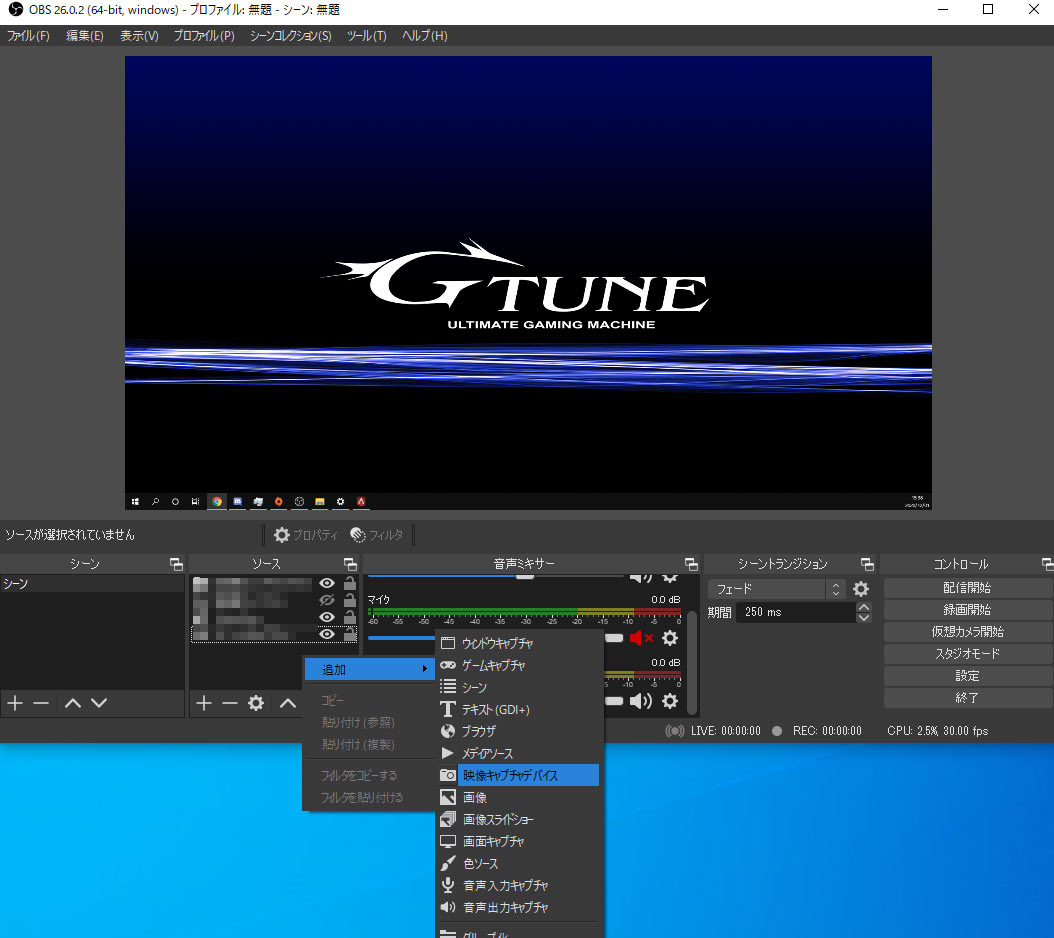
Task: Add a シーン source from submenu
Action: pos(517,687)
